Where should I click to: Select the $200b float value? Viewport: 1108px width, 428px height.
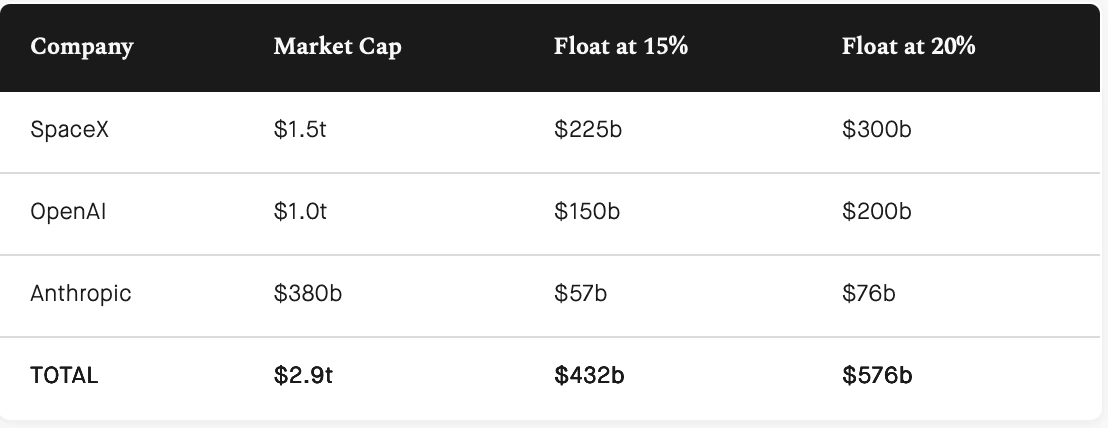[x=877, y=212]
